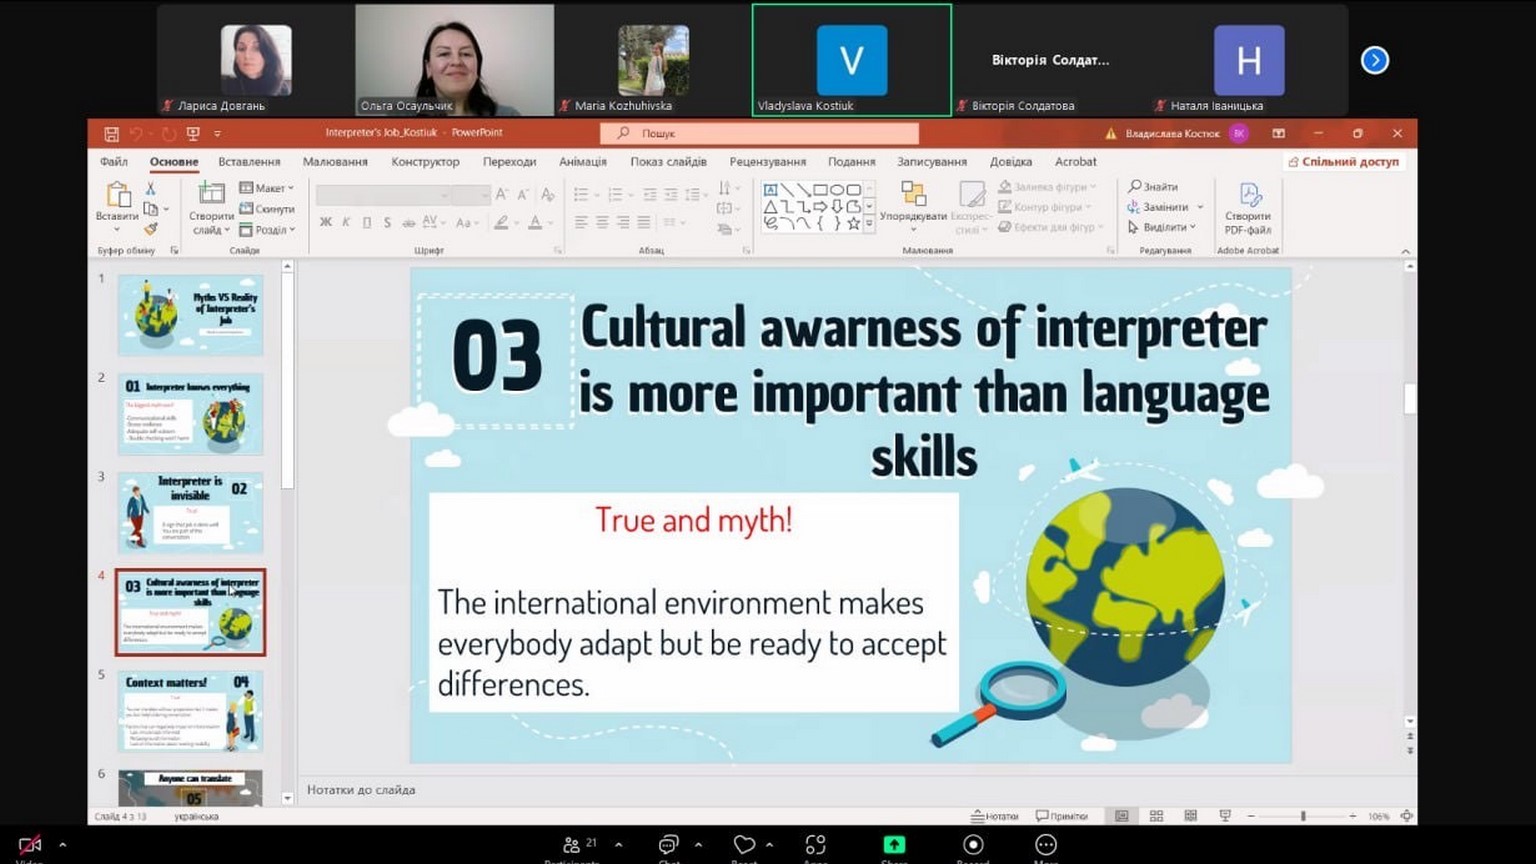The height and width of the screenshot is (864, 1536).
Task: Toggle the Zoom video camera on
Action: pos(30,845)
